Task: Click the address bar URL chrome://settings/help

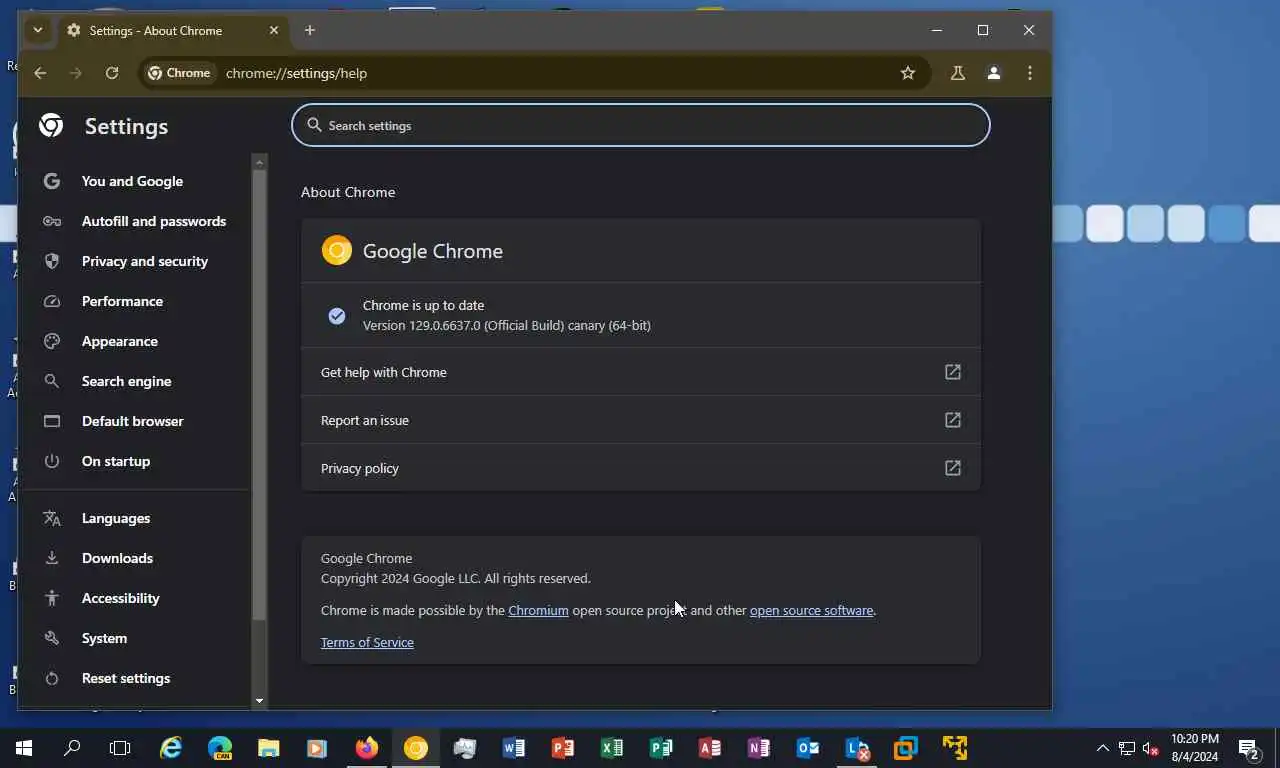Action: point(296,73)
